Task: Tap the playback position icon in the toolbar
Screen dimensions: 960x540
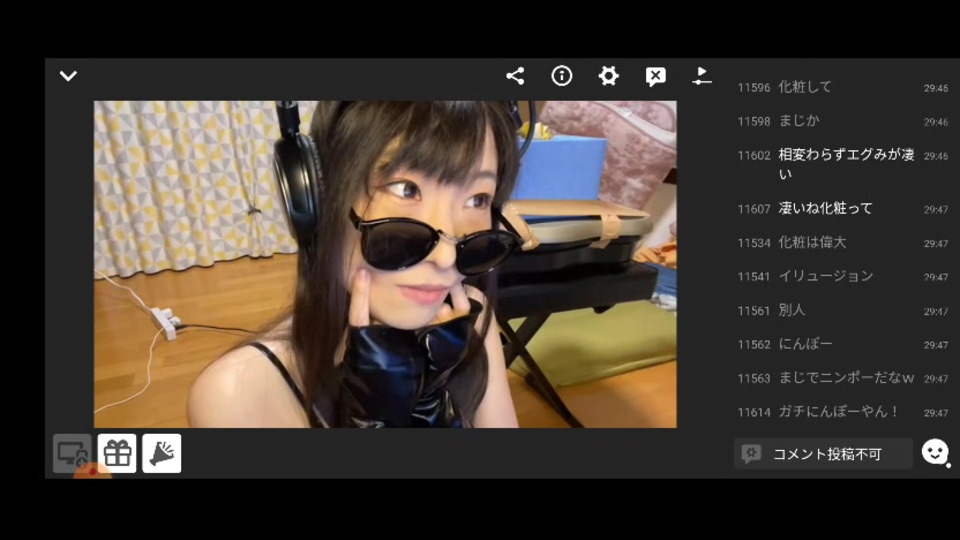Action: [x=702, y=76]
